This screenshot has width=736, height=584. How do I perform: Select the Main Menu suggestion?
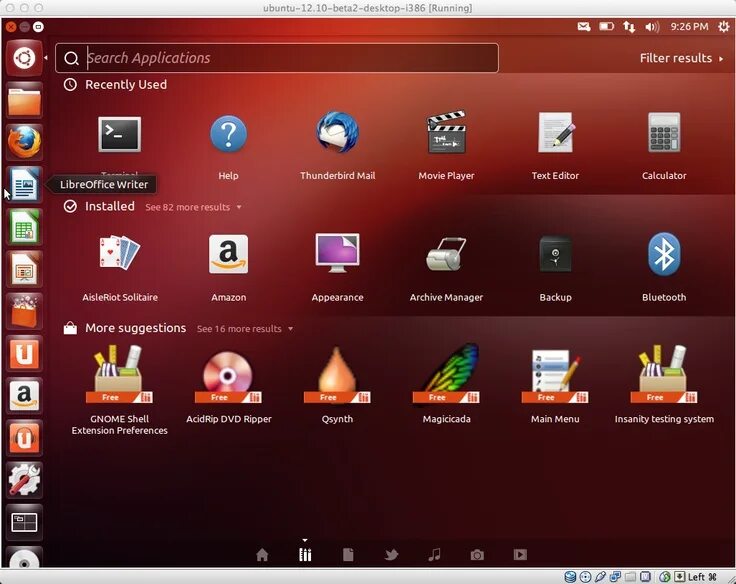coord(555,376)
